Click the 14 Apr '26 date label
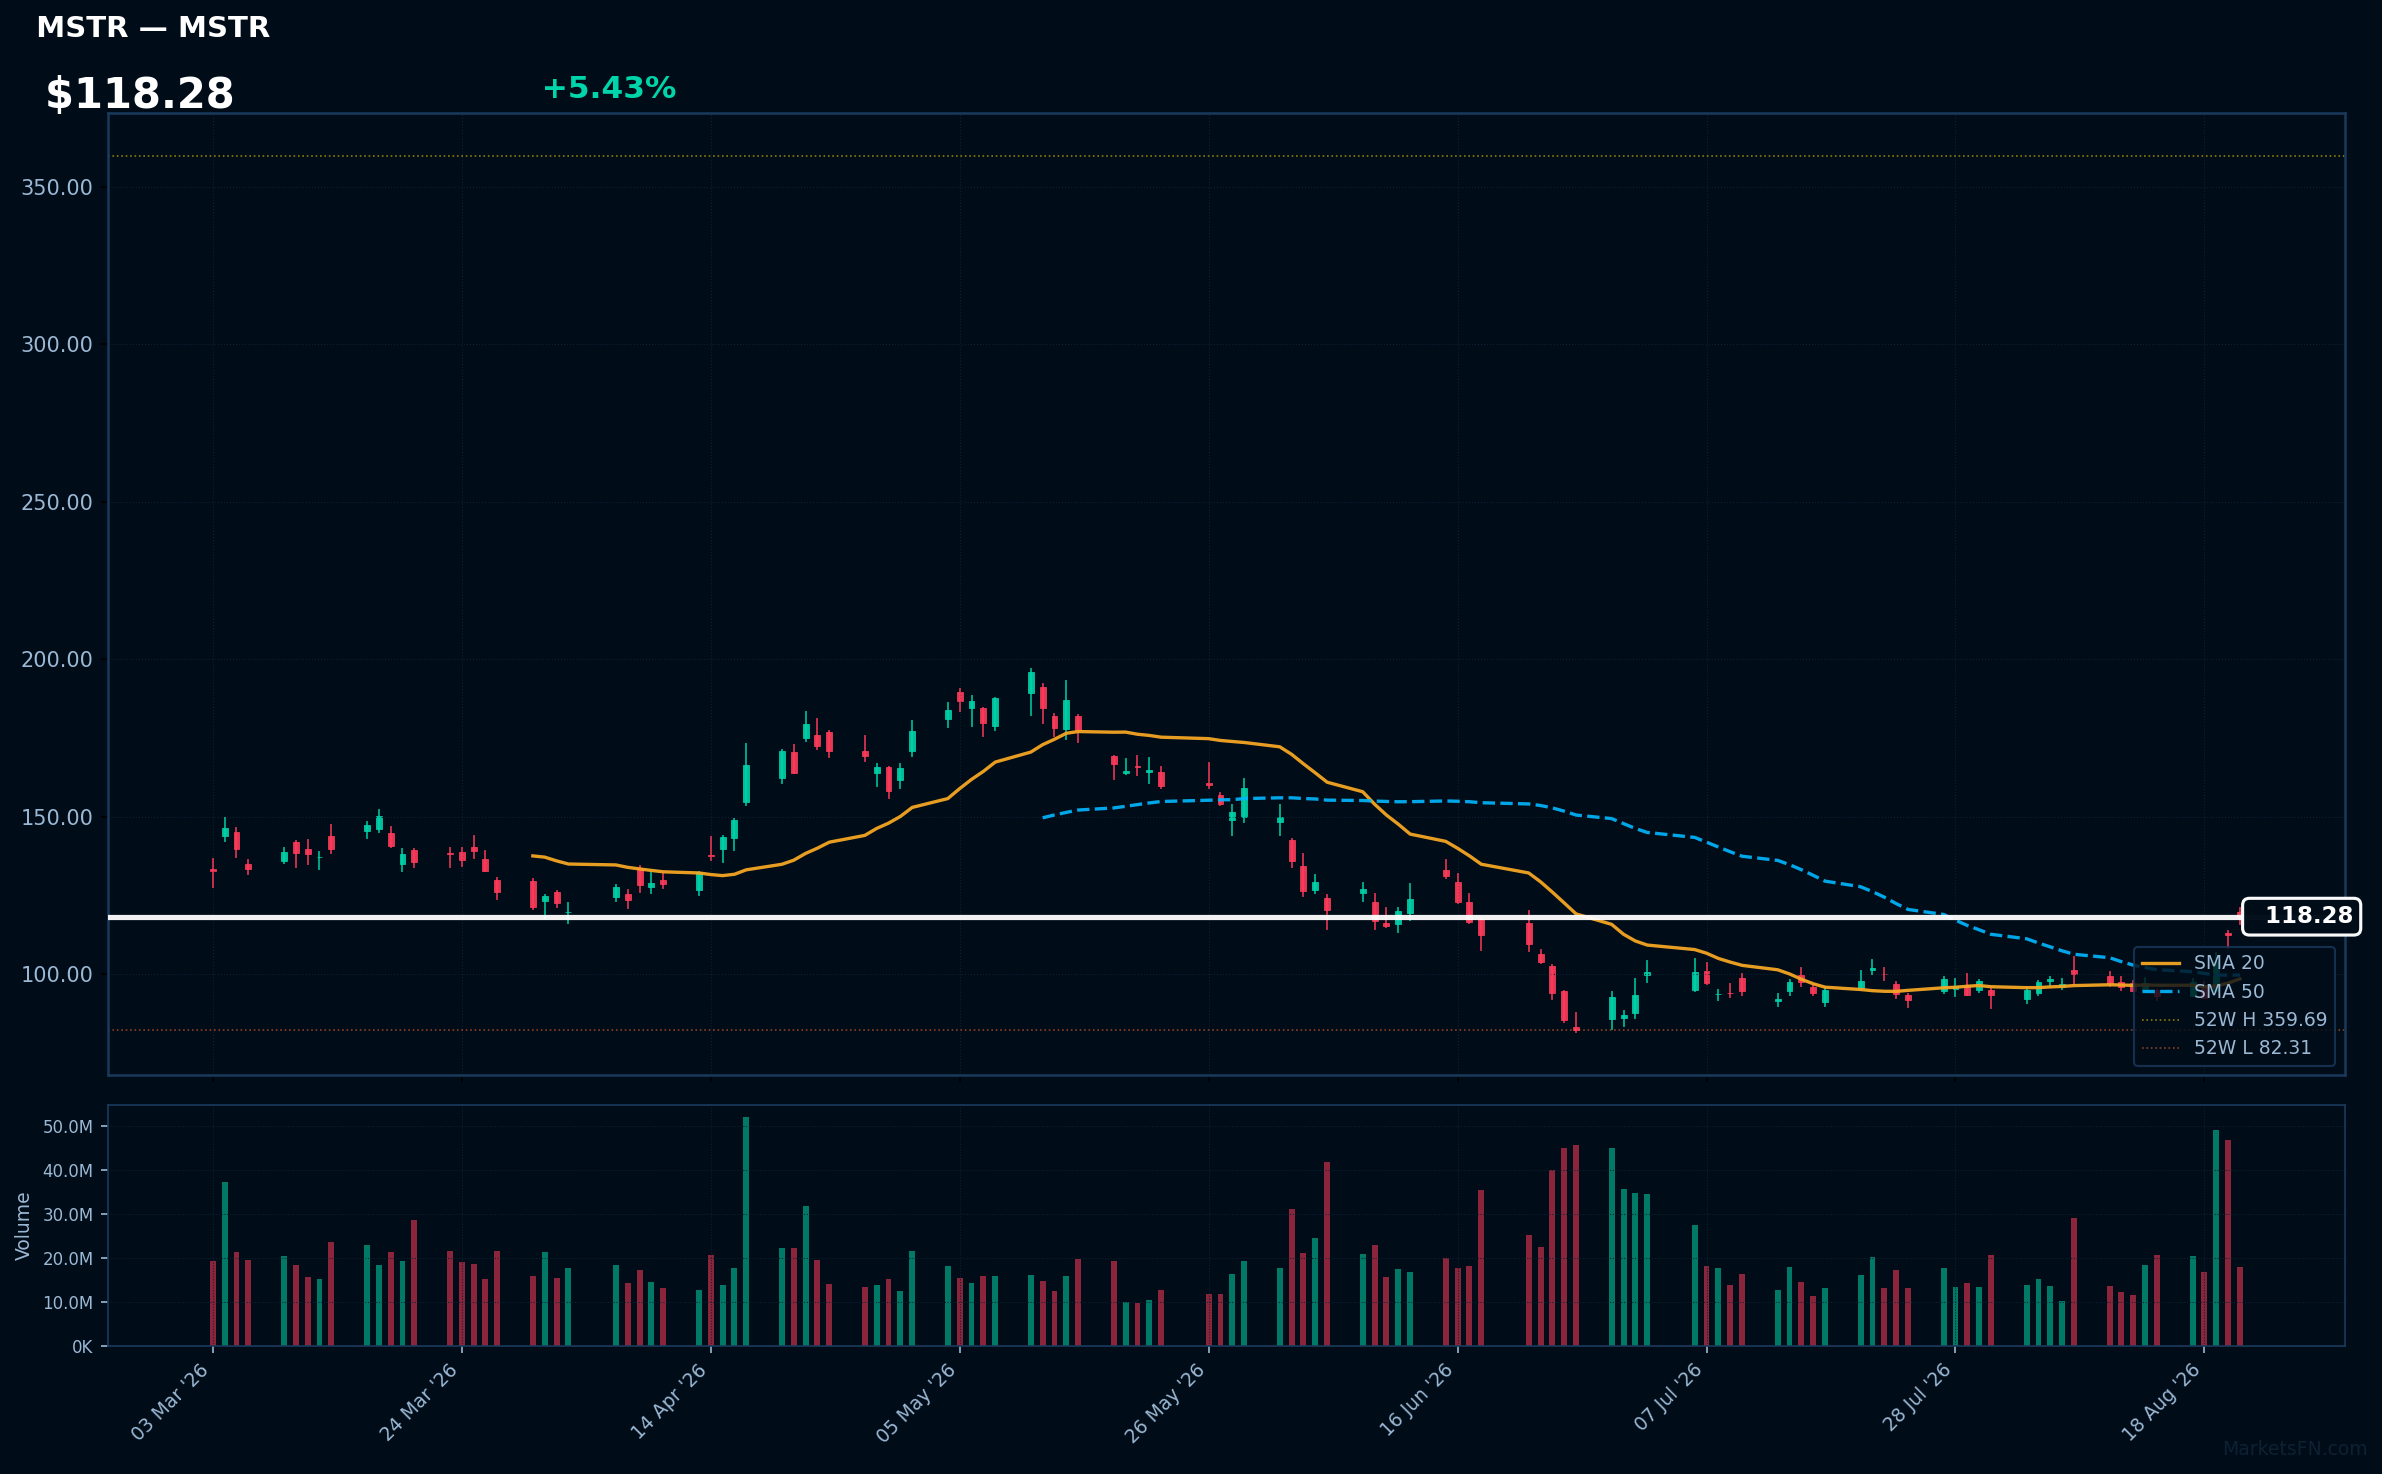The width and height of the screenshot is (2382, 1474). (668, 1401)
